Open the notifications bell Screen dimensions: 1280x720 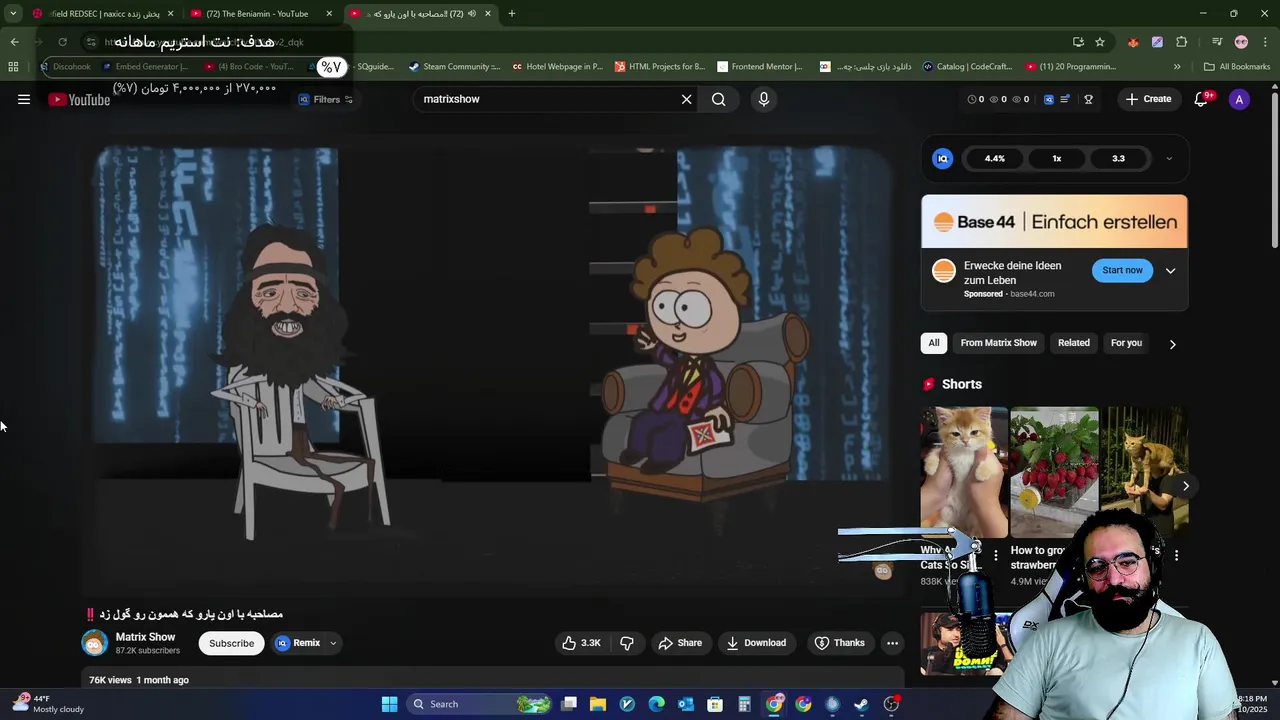[1202, 99]
